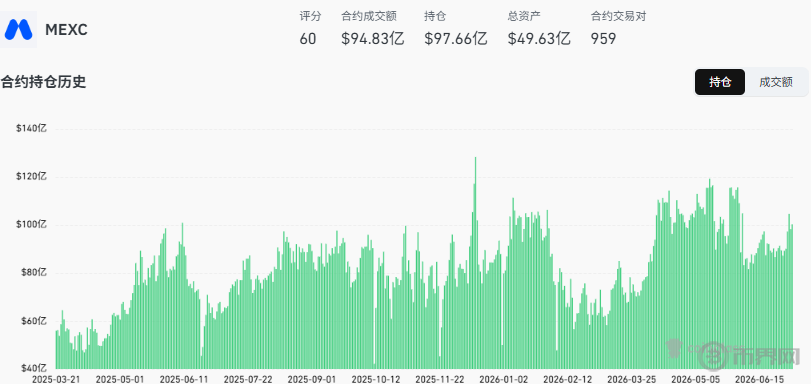Click the 2025-05-01 x-axis date
Screen dimensions: 811x384
tap(120, 379)
